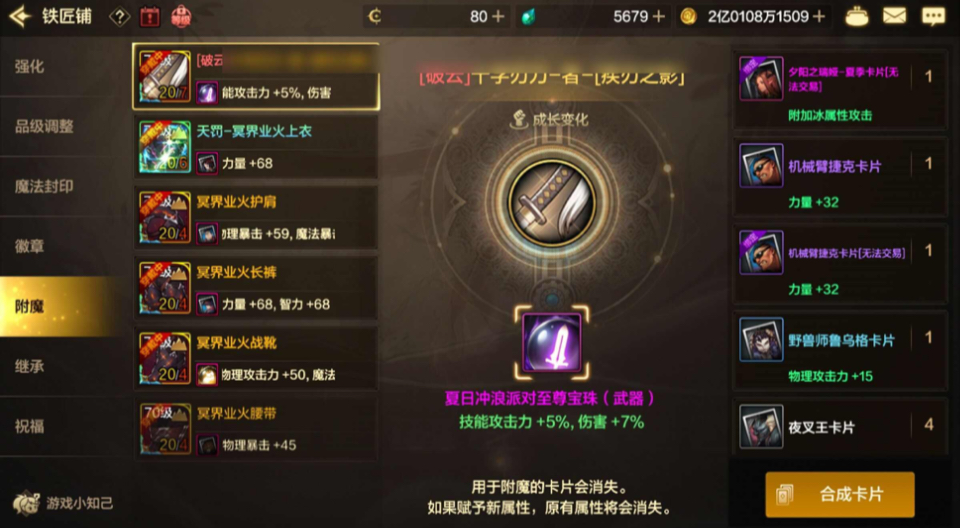This screenshot has width=960, height=528.
Task: Open the coin purse shop icon
Action: tap(857, 17)
